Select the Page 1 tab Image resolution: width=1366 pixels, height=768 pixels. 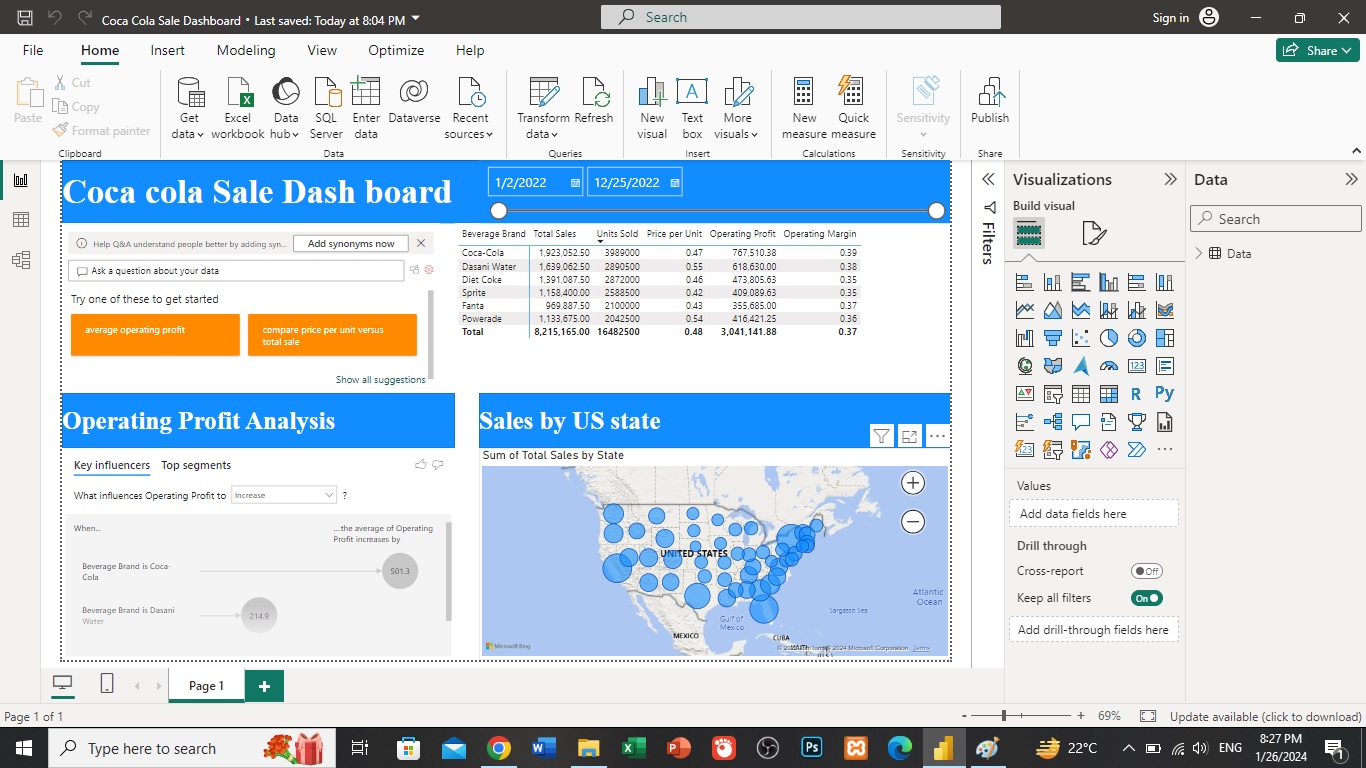point(206,685)
